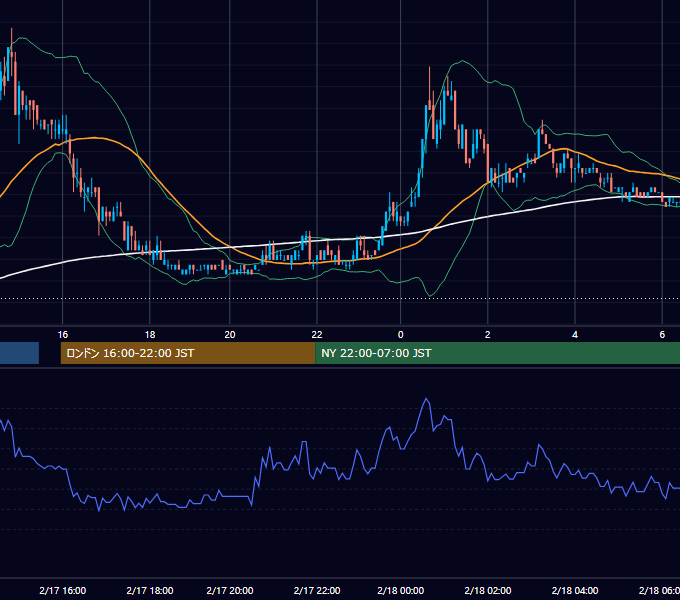This screenshot has height=600, width=680.
Task: Click the NY 22:00-07:00 JST session bar
Action: (x=497, y=353)
